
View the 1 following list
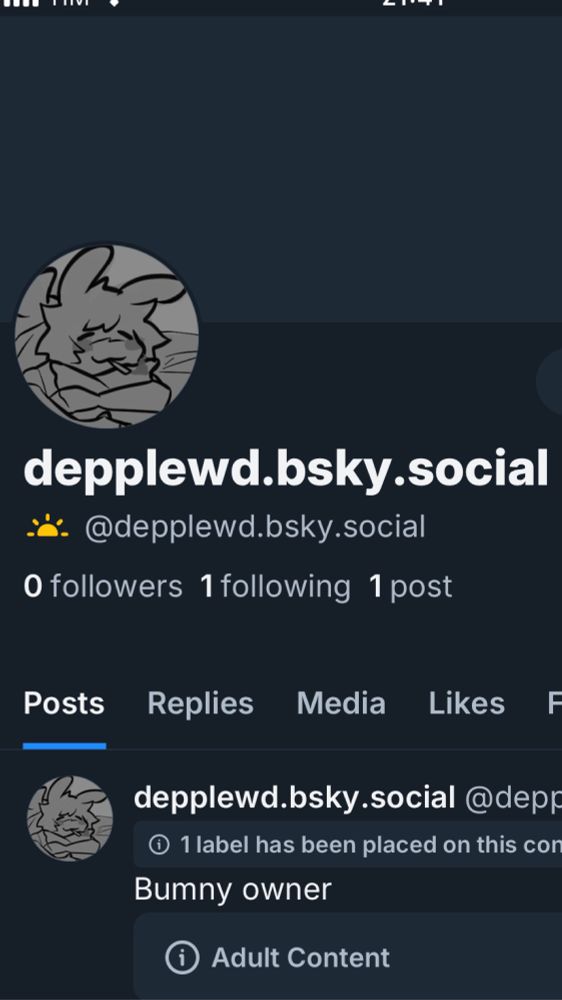click(275, 586)
